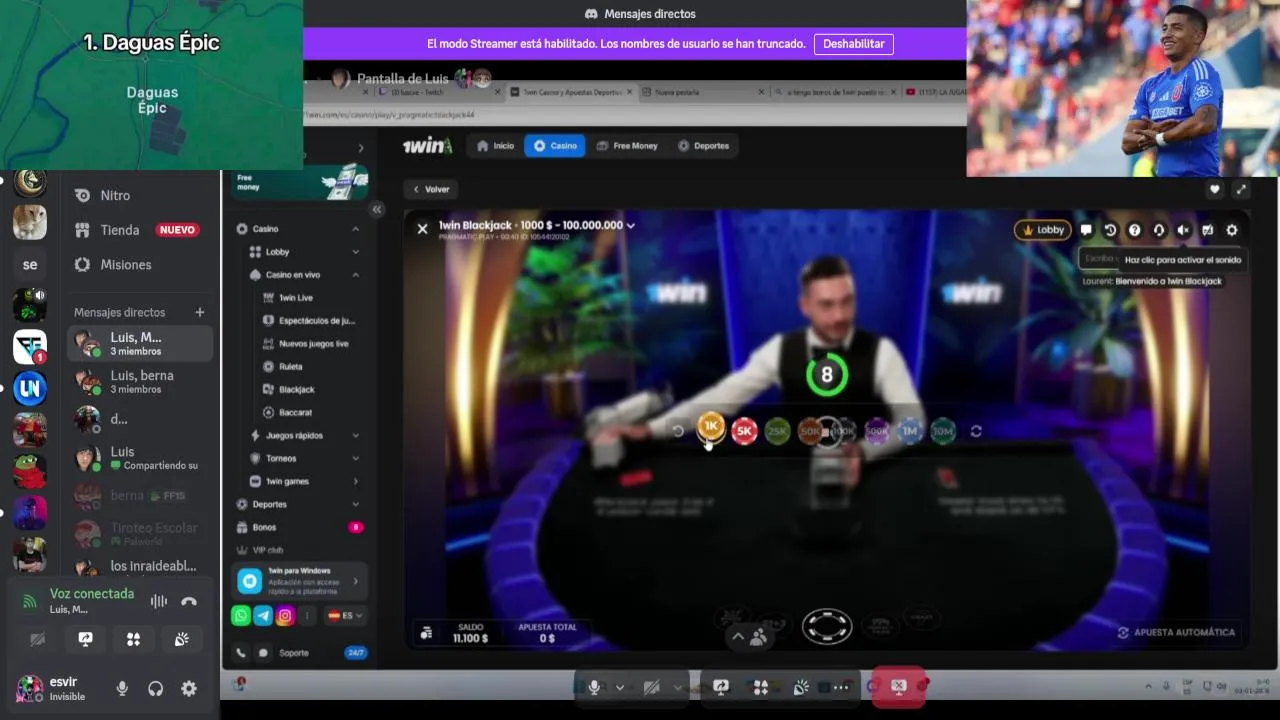Disconnect from the voice call

tap(189, 601)
